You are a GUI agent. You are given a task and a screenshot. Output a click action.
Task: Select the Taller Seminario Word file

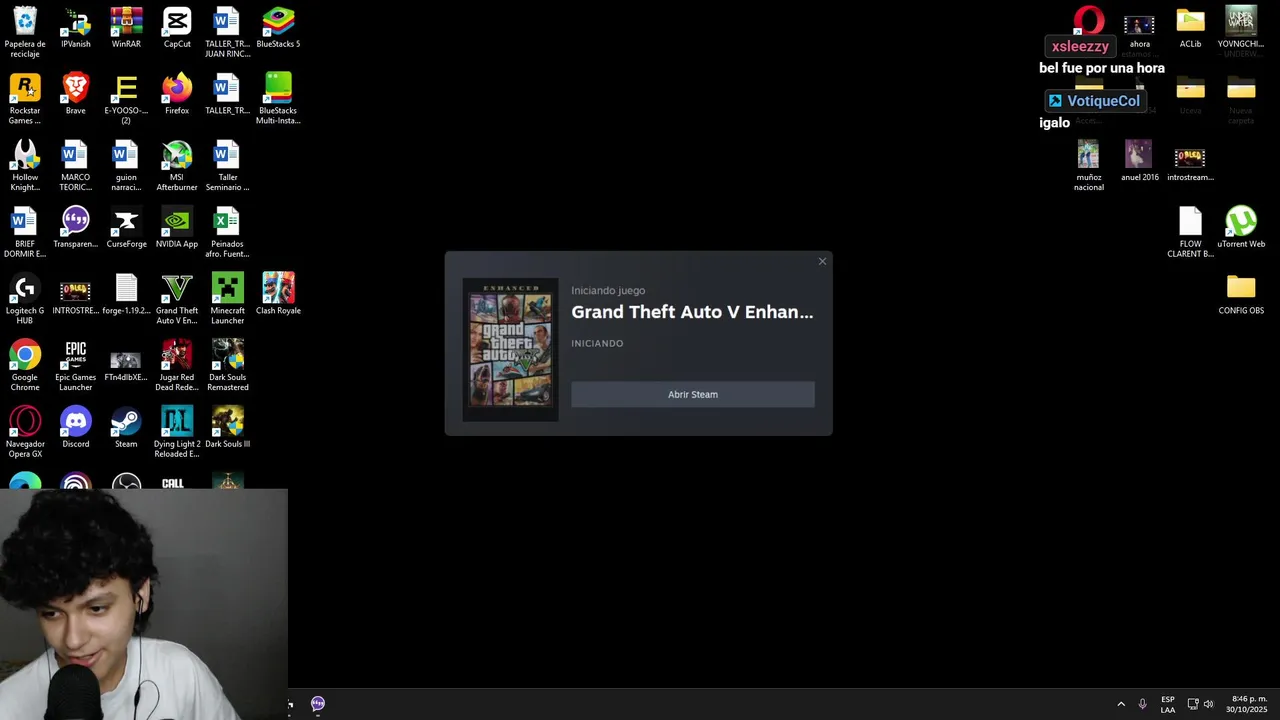[227, 166]
